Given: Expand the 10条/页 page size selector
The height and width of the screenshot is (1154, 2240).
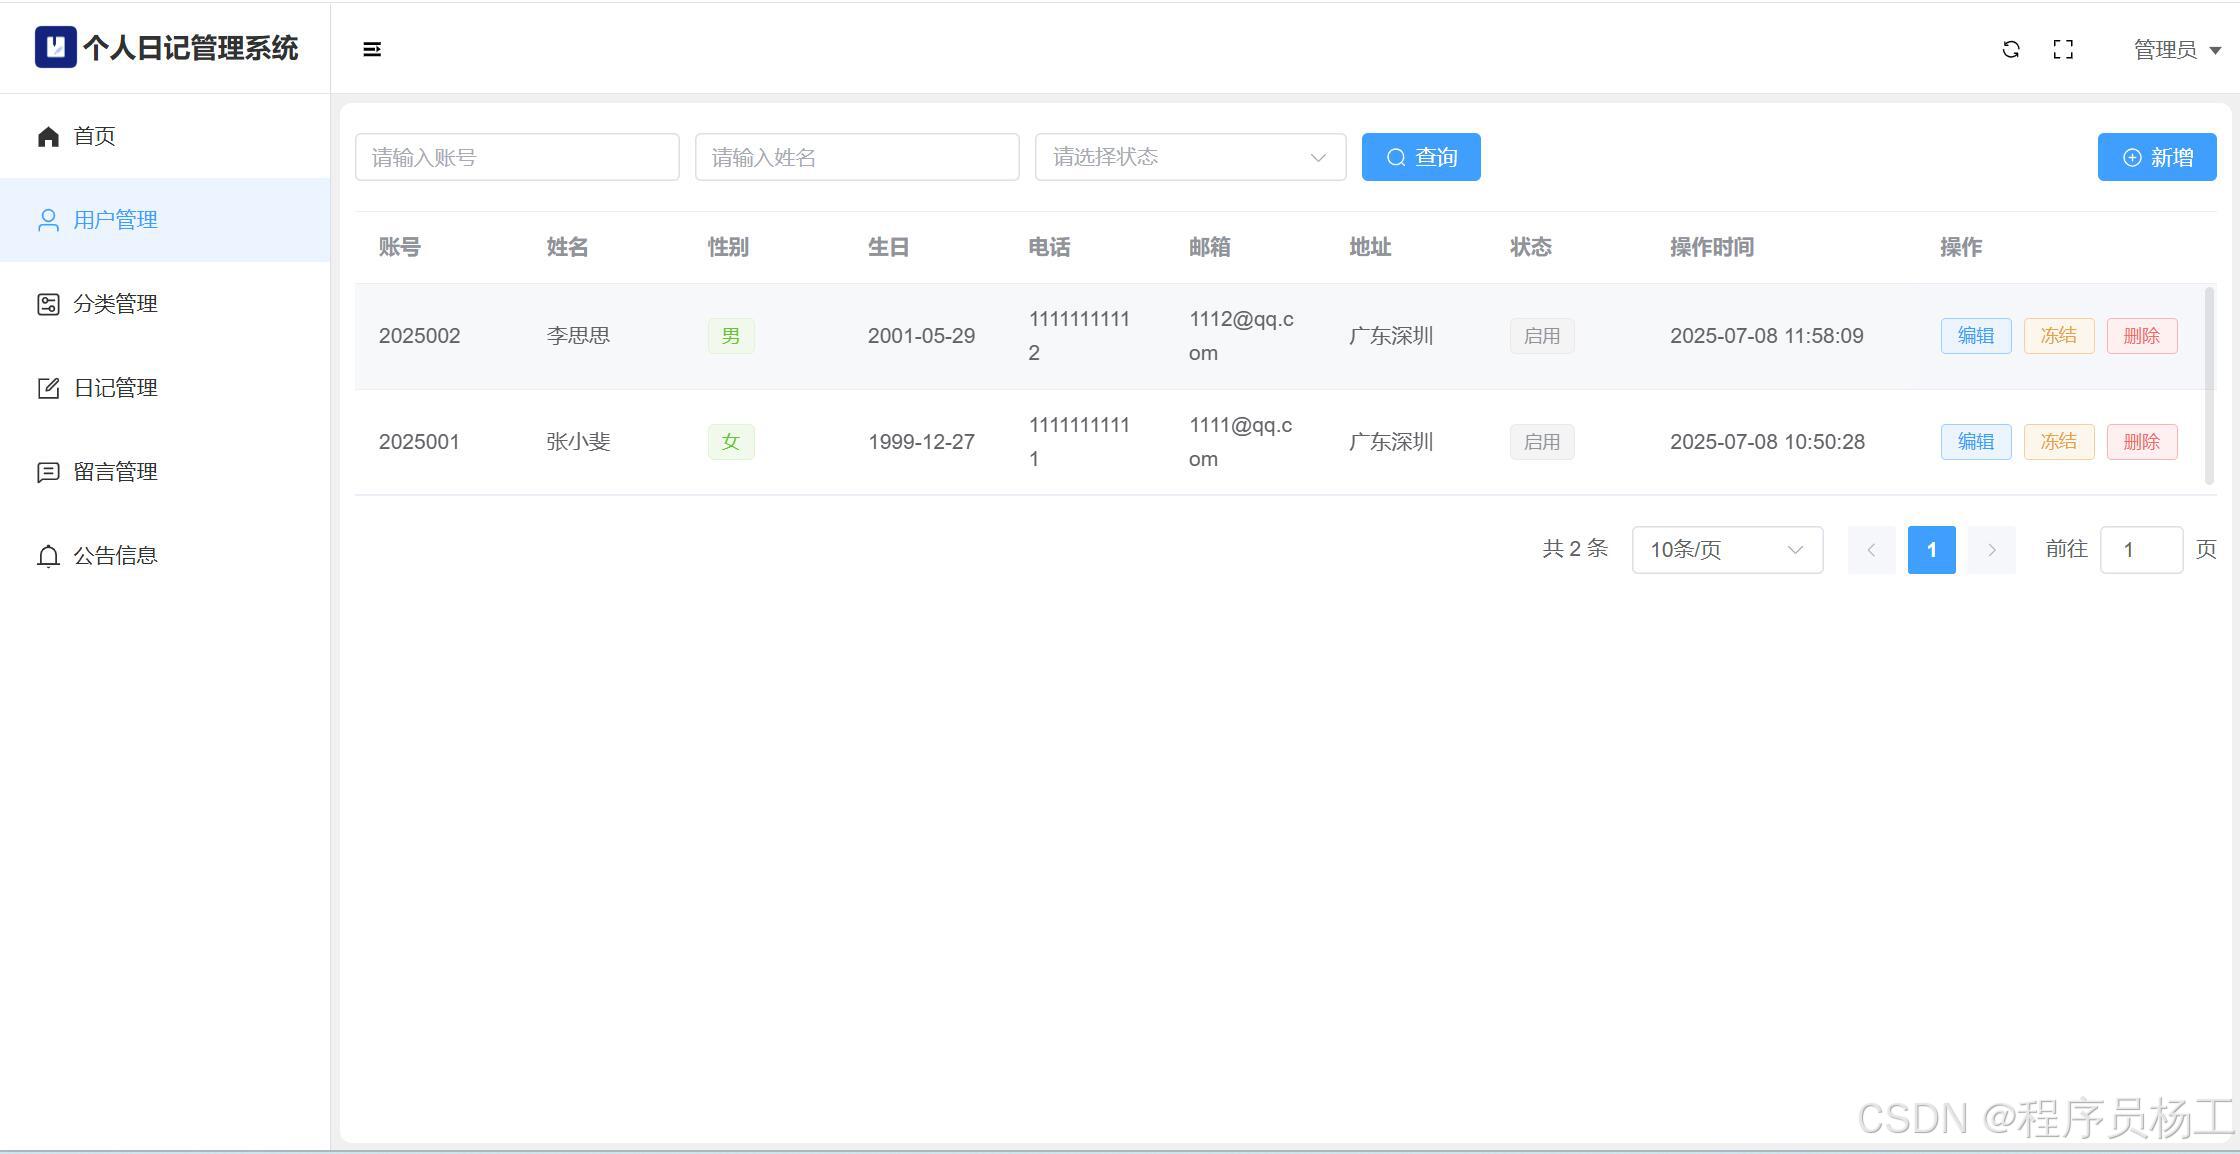Looking at the screenshot, I should 1727,550.
